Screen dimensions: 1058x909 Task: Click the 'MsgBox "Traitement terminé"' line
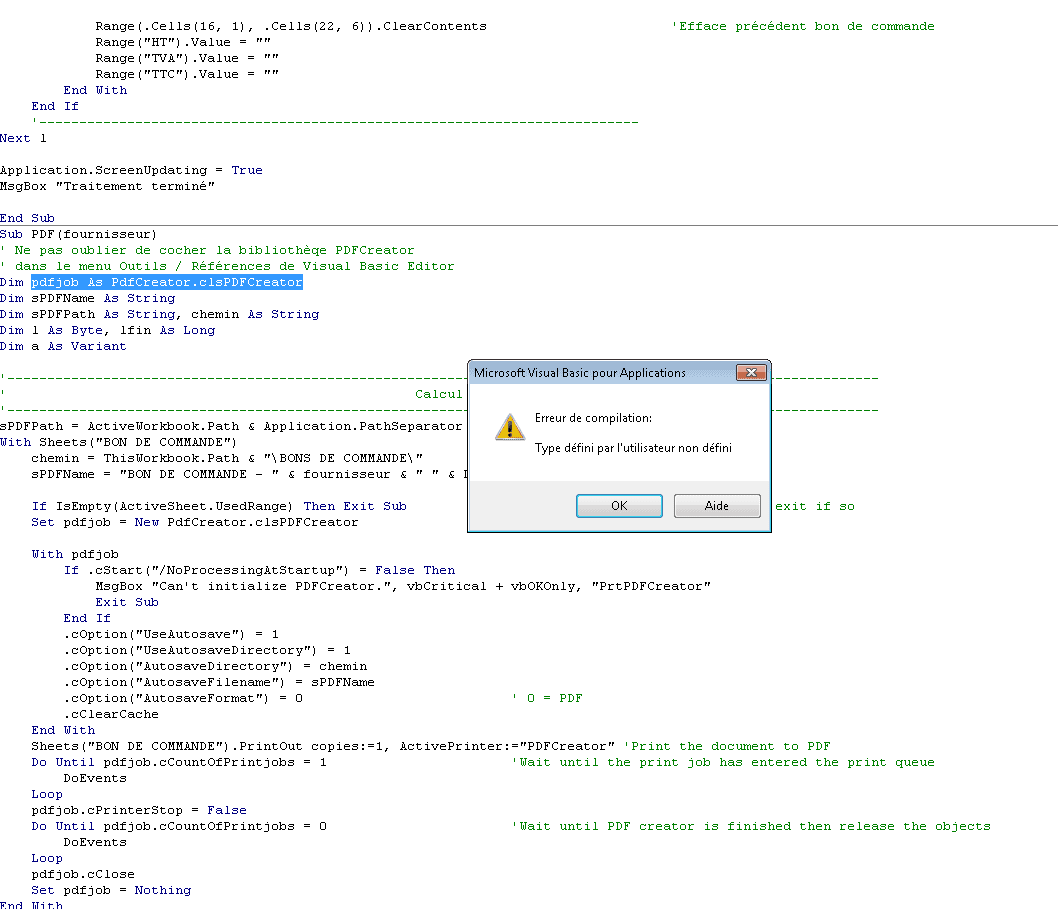click(x=107, y=186)
